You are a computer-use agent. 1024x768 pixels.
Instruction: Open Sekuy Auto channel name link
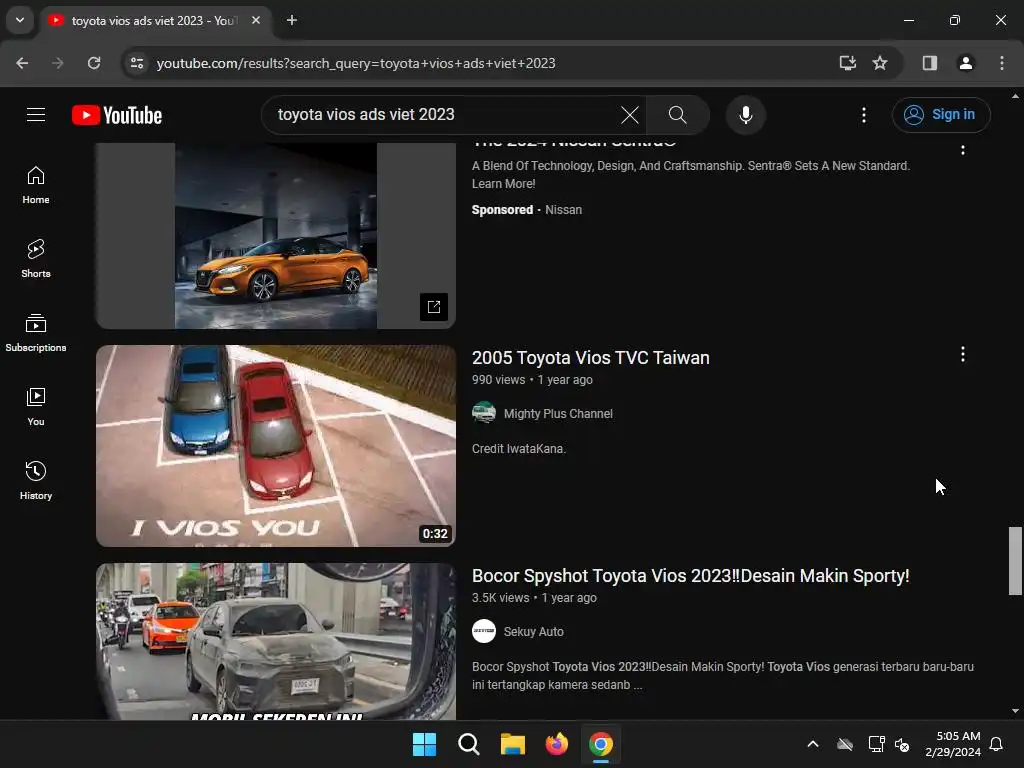tap(533, 632)
